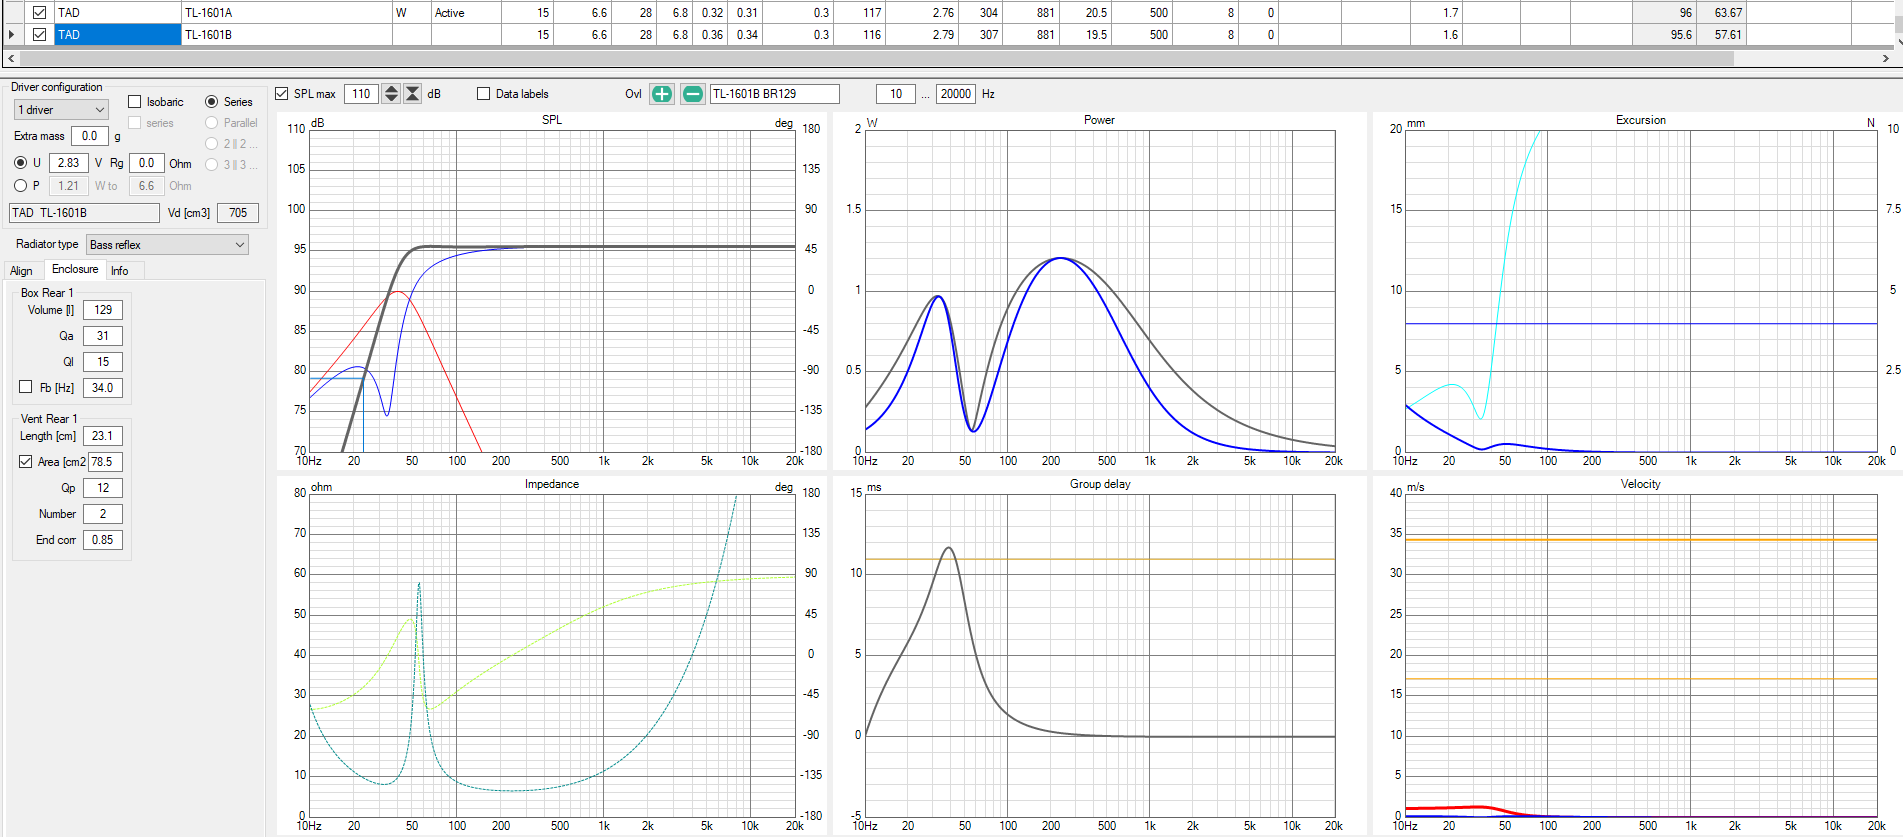The width and height of the screenshot is (1903, 837).
Task: Switch to the Info tab
Action: click(120, 271)
